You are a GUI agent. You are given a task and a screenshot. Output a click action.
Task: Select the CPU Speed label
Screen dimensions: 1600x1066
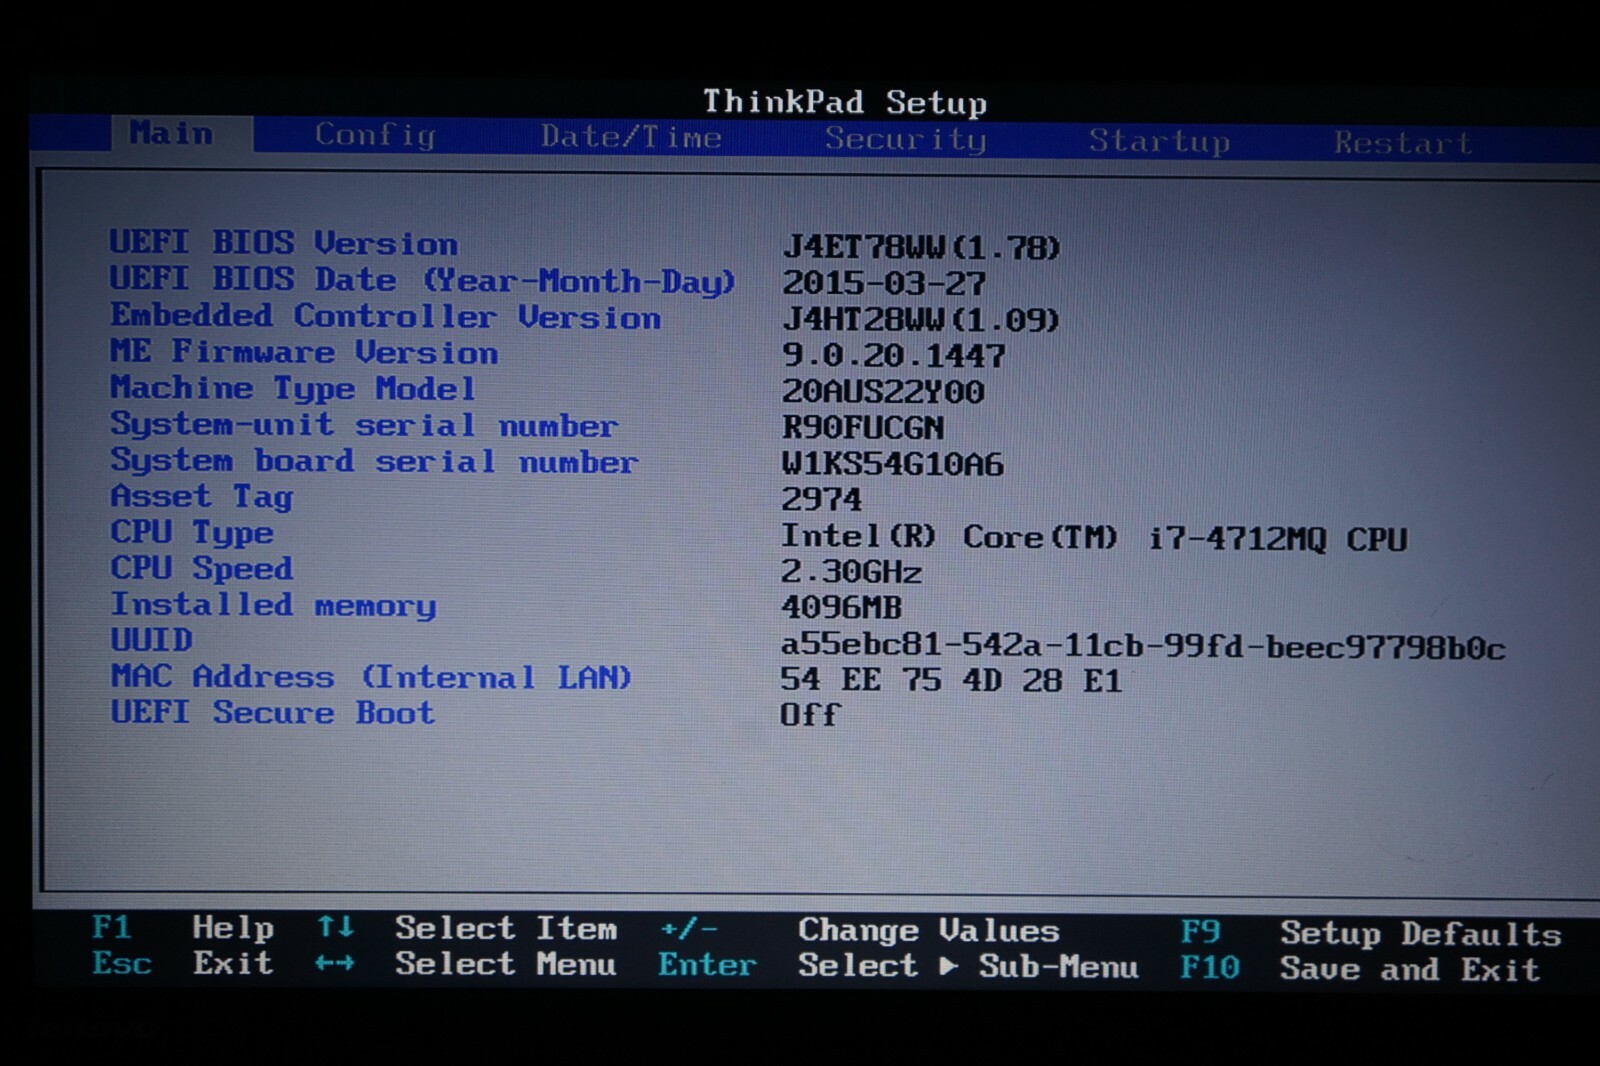point(202,568)
